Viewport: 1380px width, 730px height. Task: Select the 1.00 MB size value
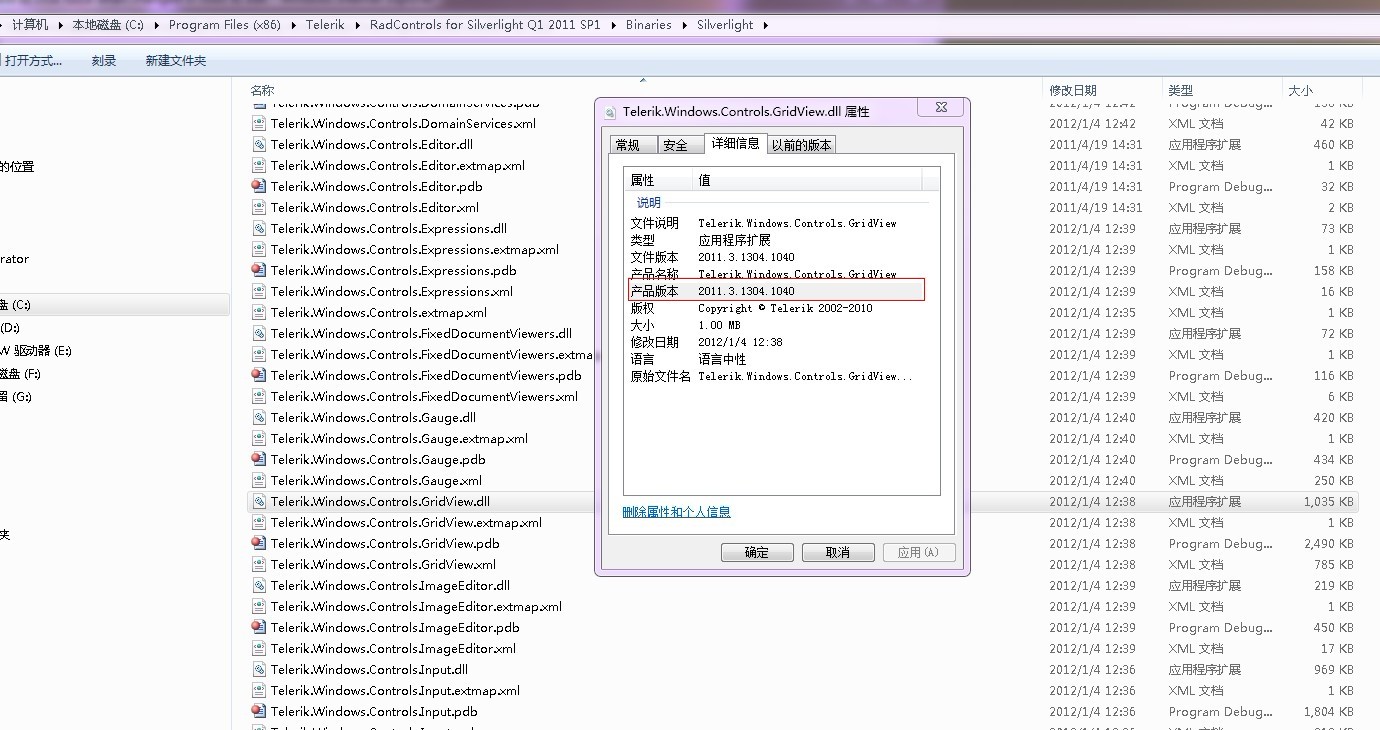pyautogui.click(x=719, y=325)
